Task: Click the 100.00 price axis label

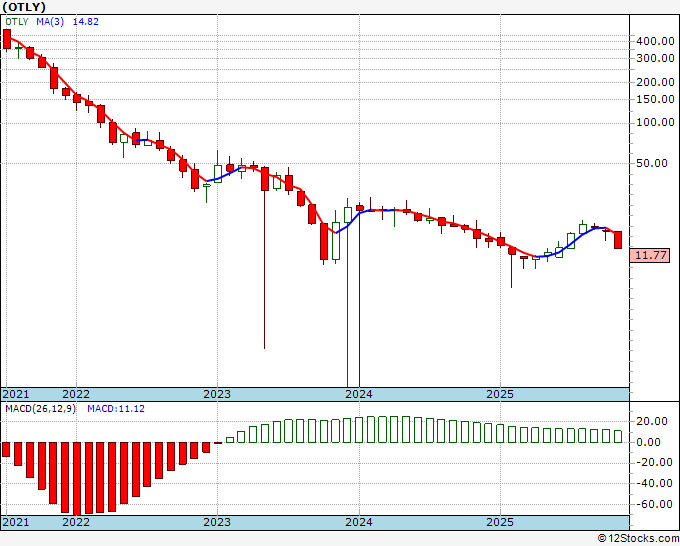Action: (x=655, y=122)
